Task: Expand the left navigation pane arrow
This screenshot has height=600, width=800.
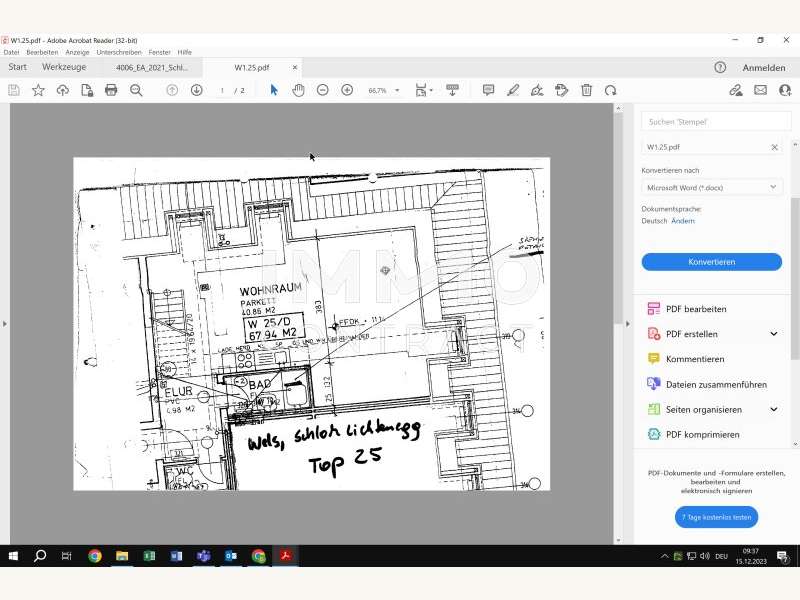Action: (x=5, y=324)
